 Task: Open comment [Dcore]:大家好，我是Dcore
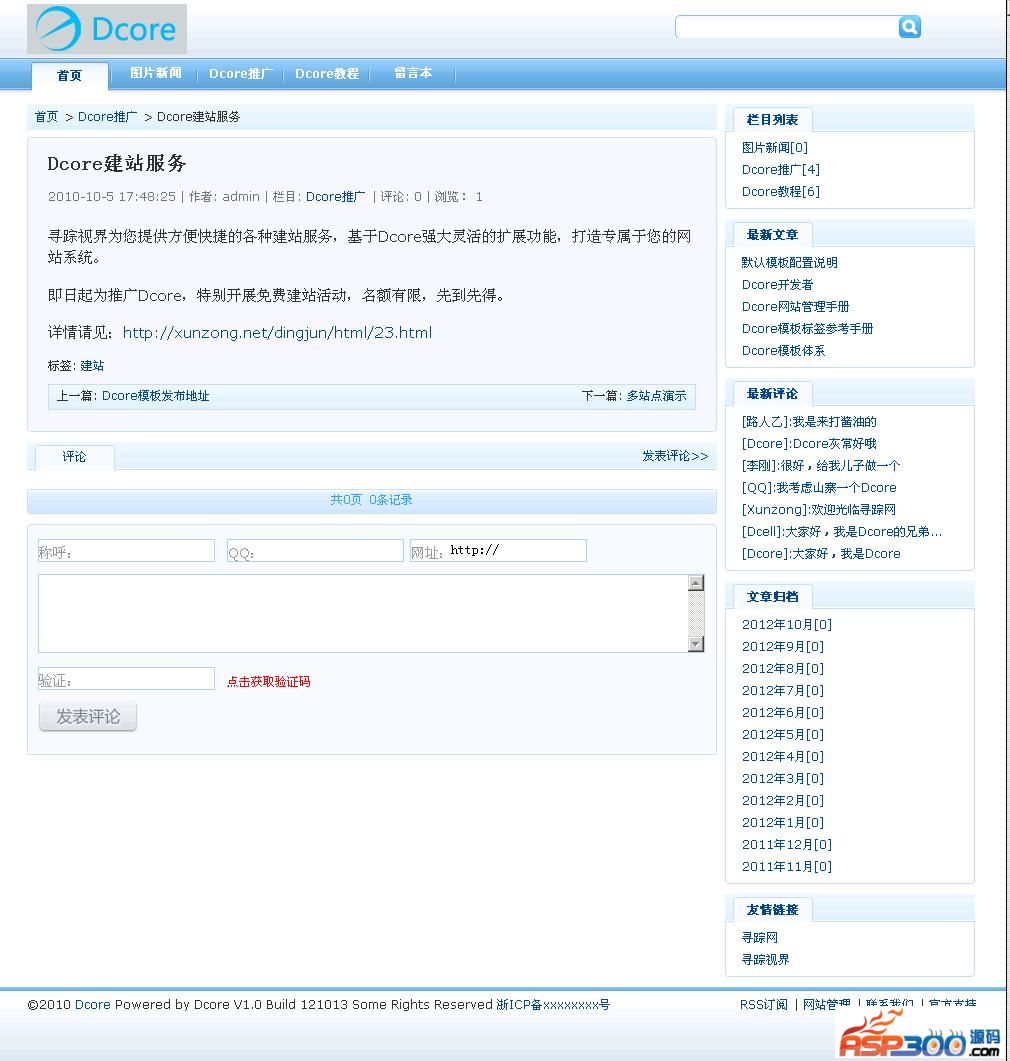click(x=821, y=554)
